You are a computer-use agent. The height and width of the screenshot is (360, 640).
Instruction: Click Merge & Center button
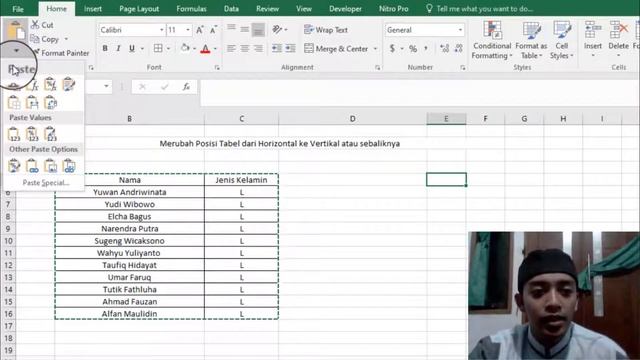[336, 49]
